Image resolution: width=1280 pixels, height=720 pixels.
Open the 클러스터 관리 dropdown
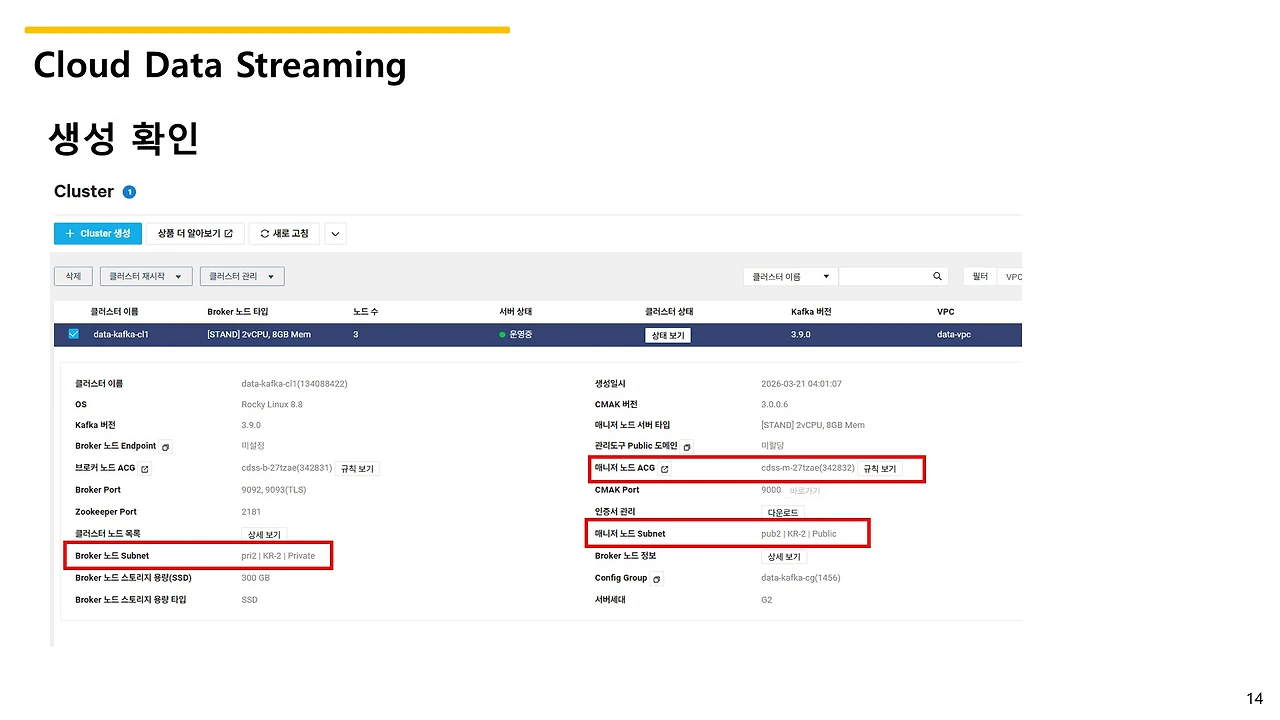242,276
